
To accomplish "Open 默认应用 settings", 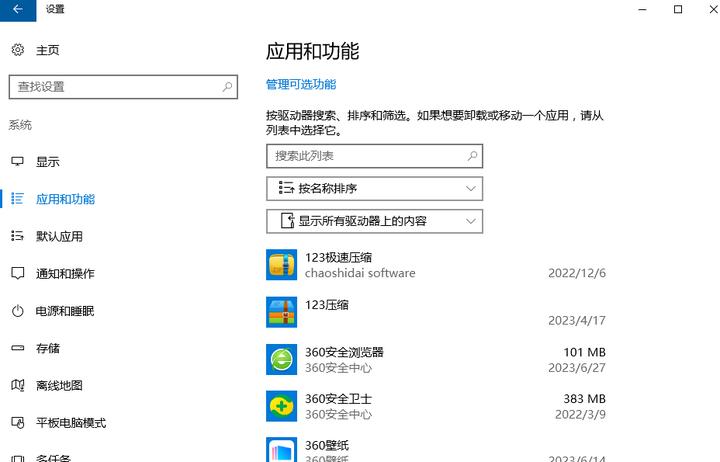I will [60, 237].
